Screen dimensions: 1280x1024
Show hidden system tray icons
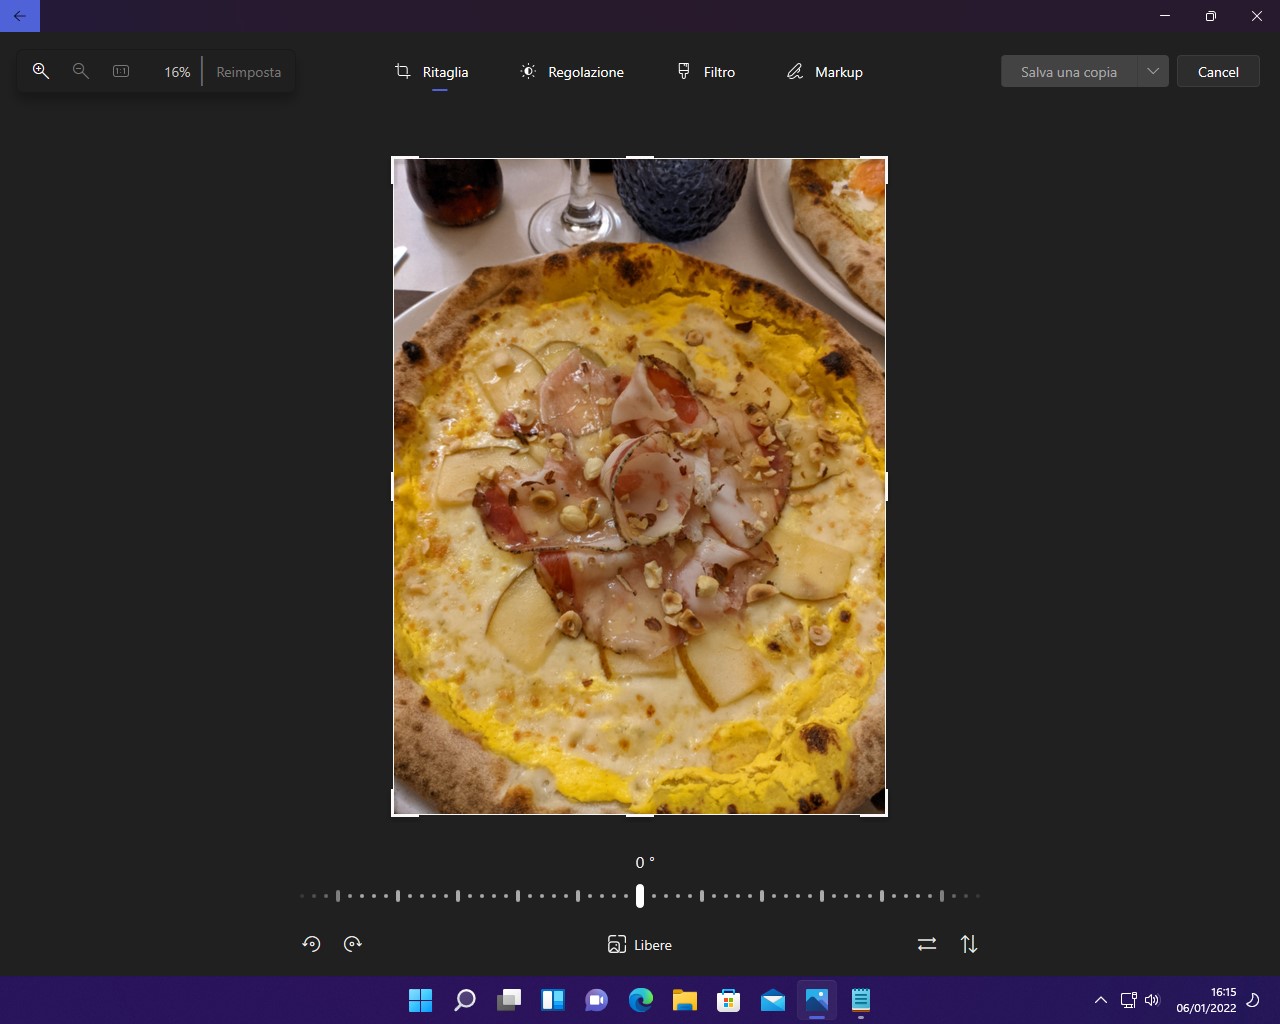pos(1101,1000)
